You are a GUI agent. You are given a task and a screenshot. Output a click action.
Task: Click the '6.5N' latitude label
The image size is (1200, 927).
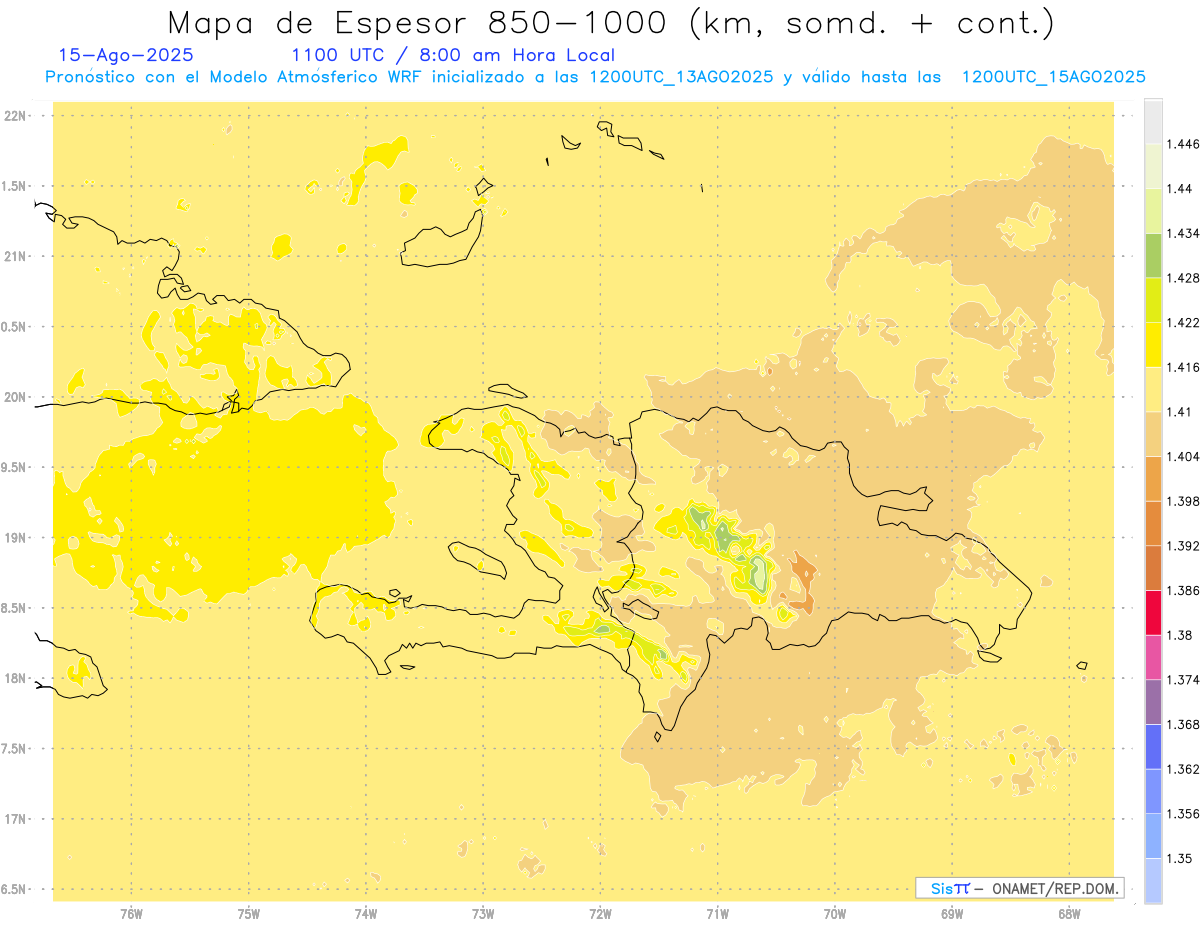point(14,889)
